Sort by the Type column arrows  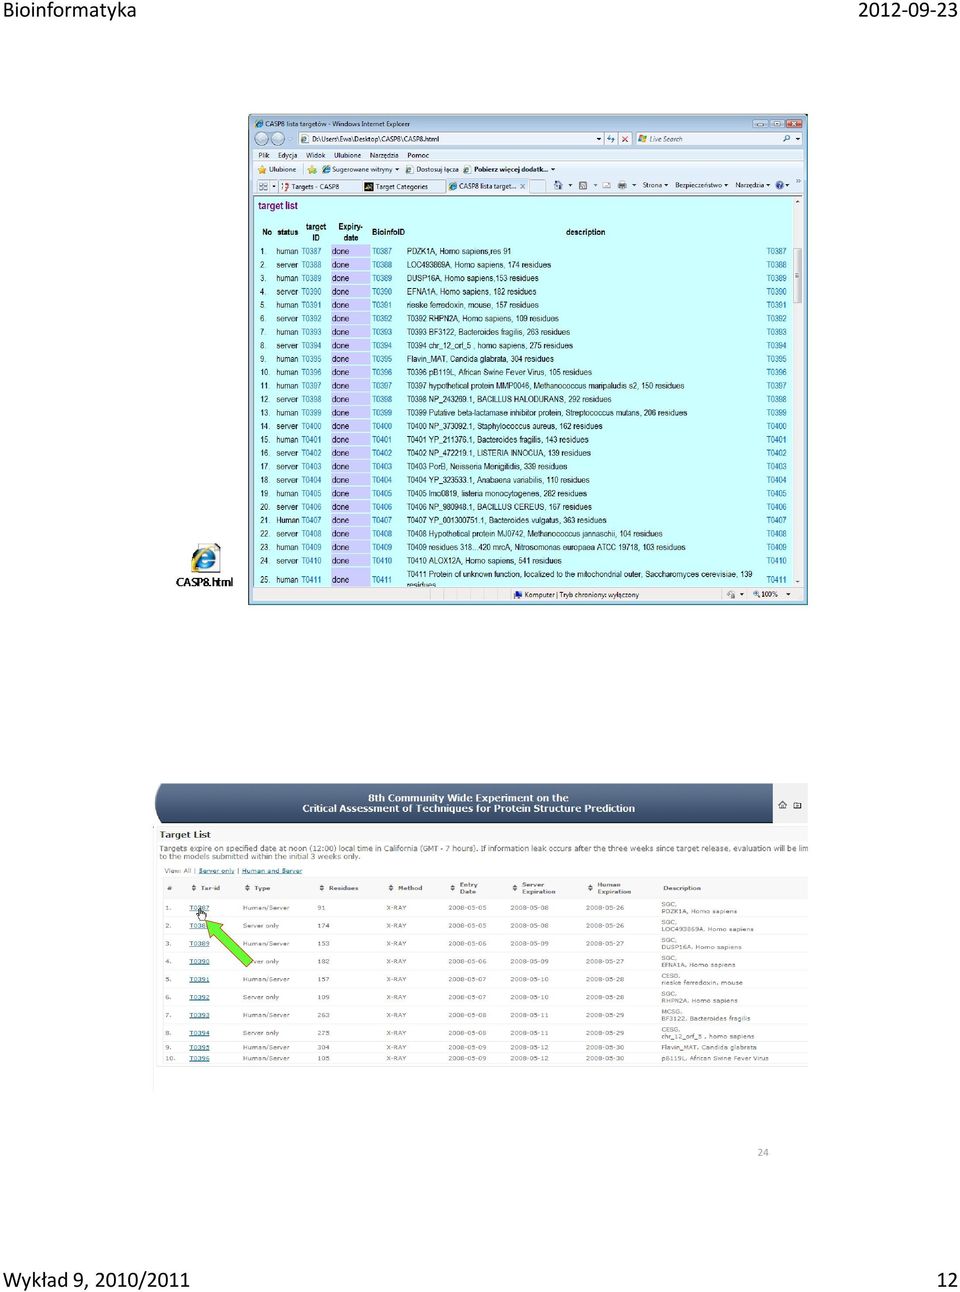pyautogui.click(x=247, y=888)
